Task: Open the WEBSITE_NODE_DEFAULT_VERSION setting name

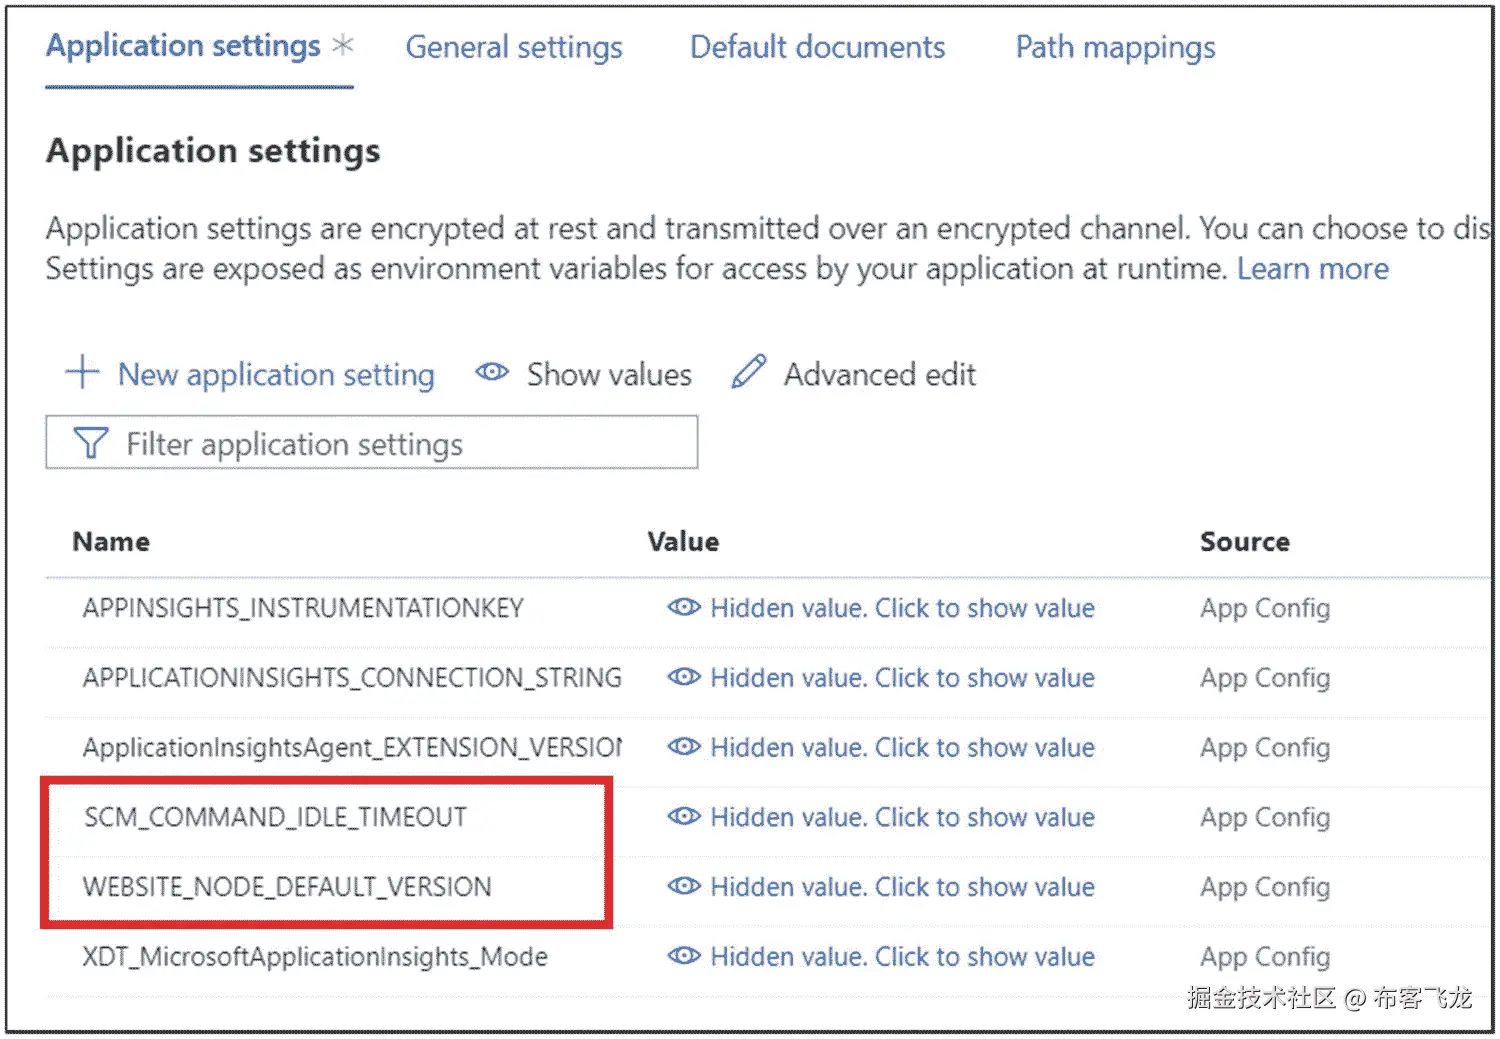Action: pos(287,887)
